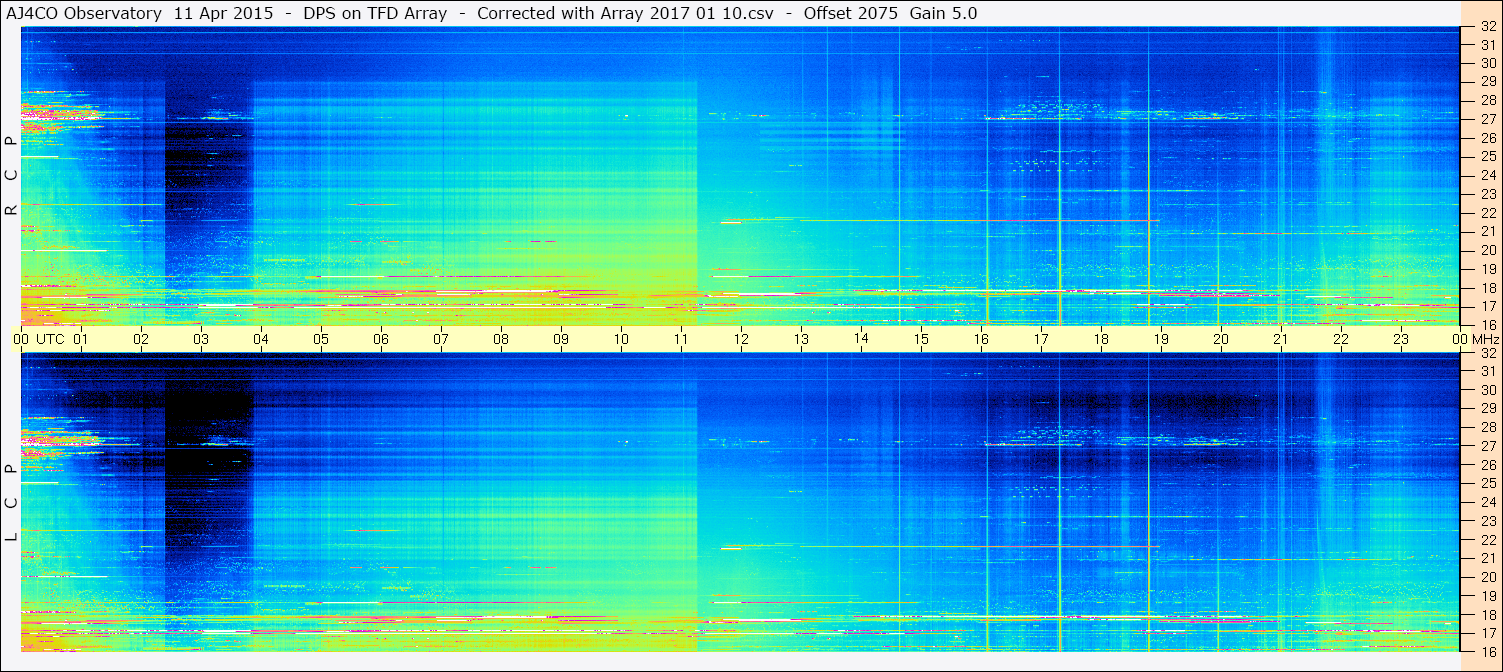Click the 18 MHz tick of LCP panel
Viewport: 1503px width, 672px height.
point(1487,615)
